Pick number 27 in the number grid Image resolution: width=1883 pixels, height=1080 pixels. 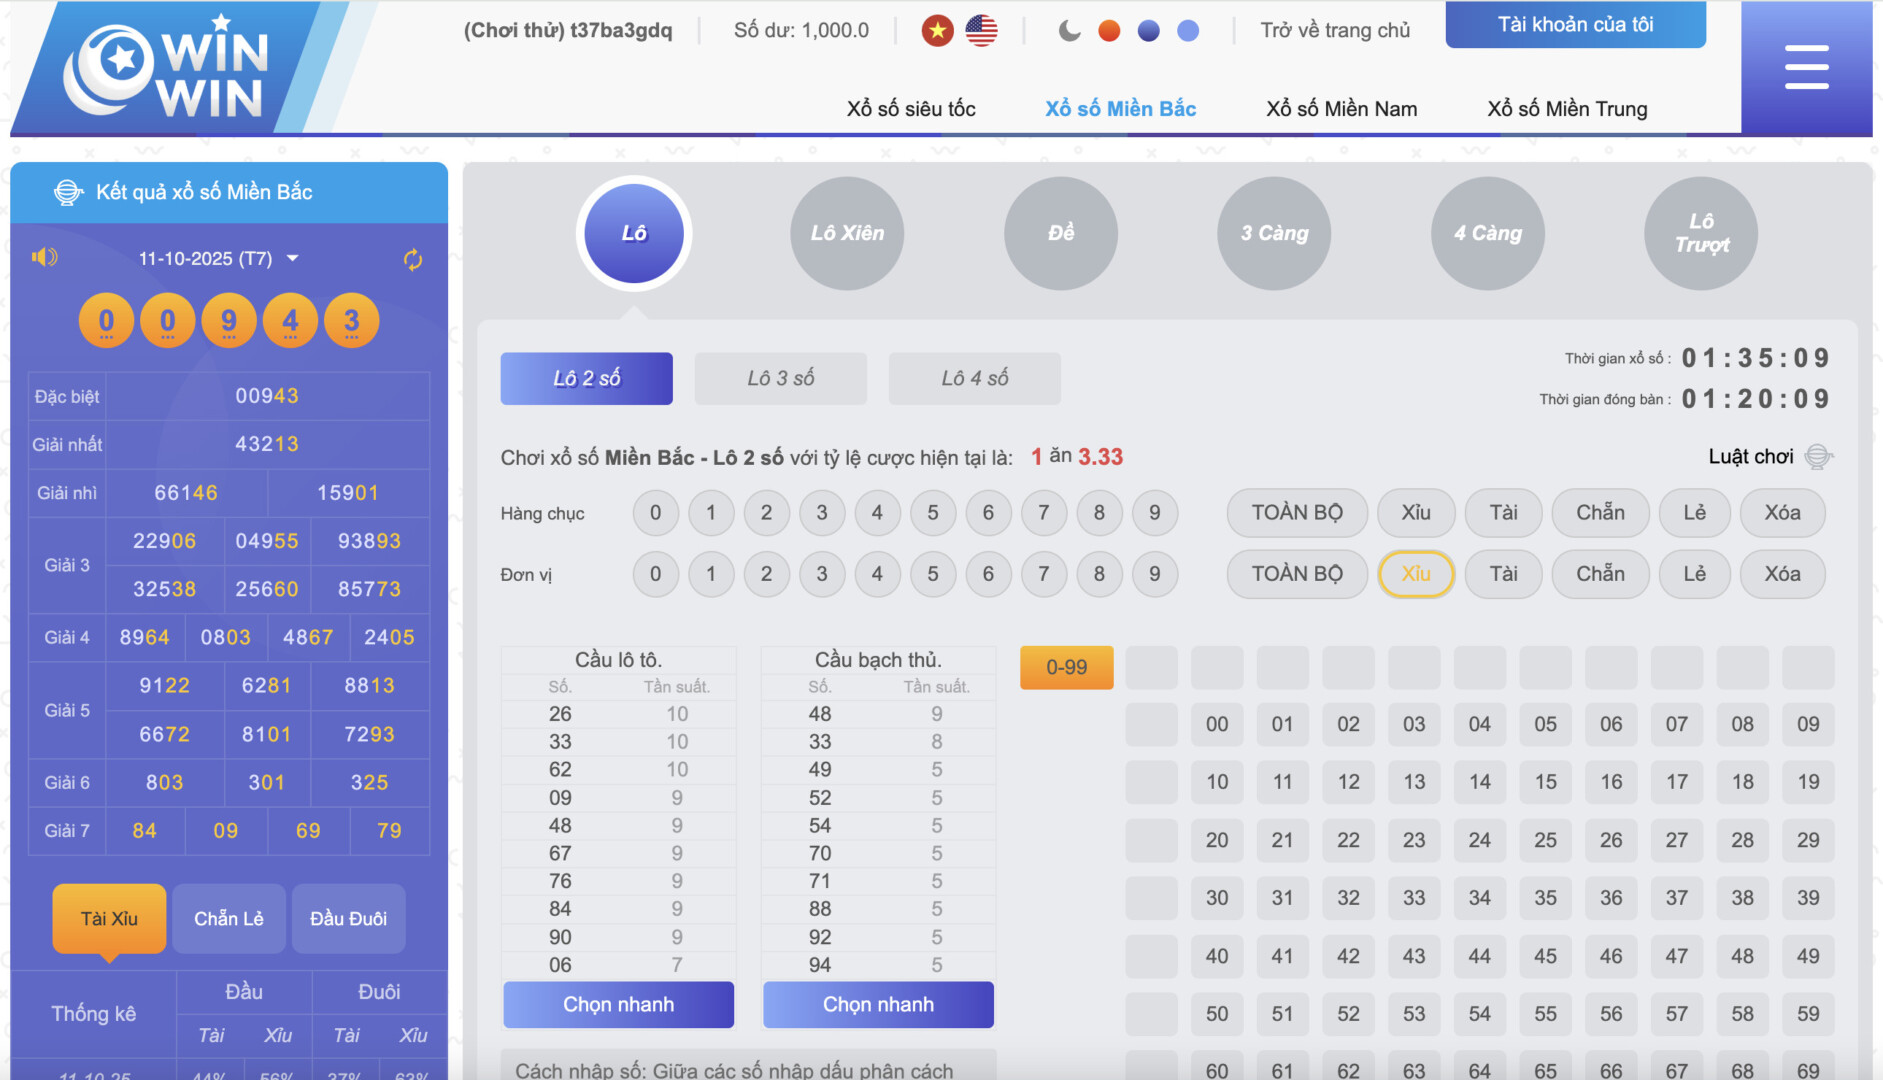(x=1676, y=840)
